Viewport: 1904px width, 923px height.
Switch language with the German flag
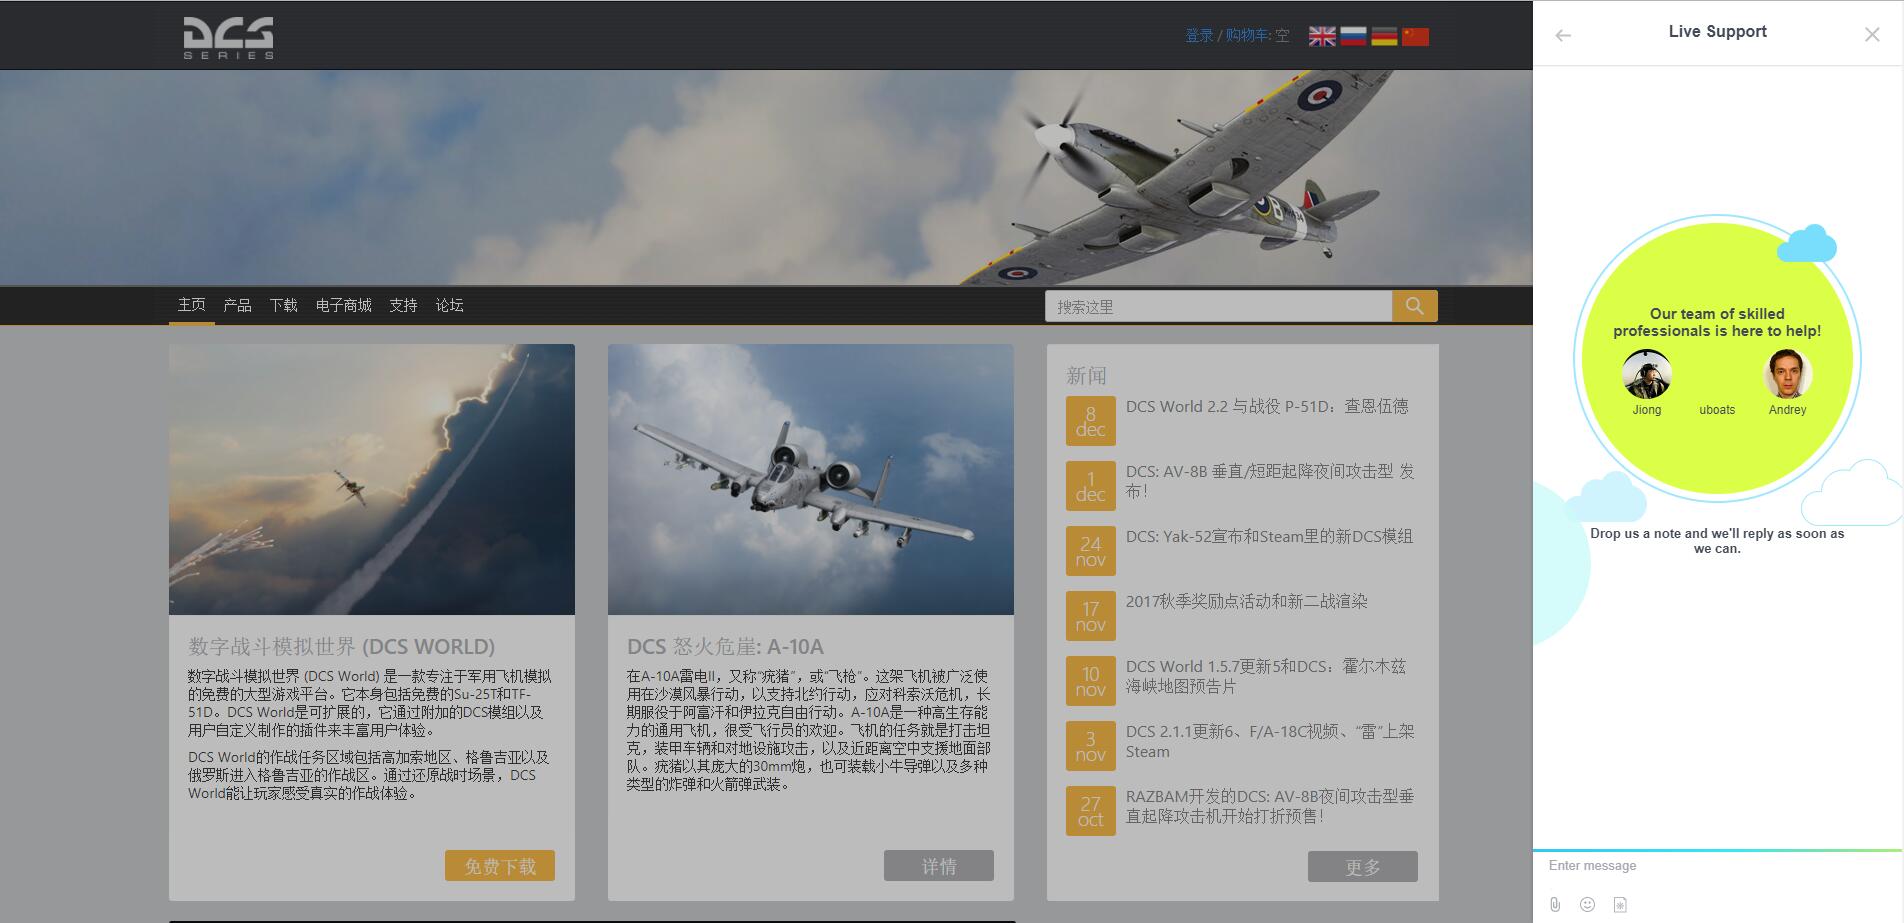click(x=1384, y=36)
